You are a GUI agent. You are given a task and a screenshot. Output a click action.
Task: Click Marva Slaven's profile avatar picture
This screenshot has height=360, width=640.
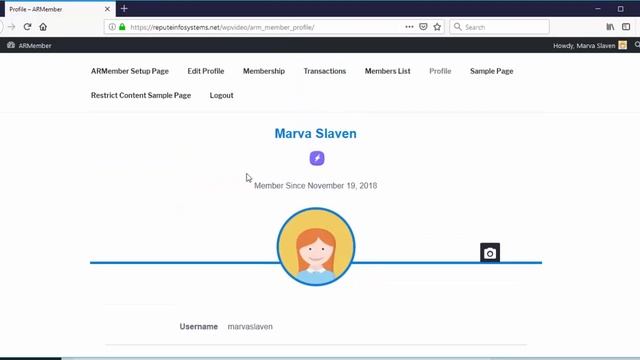coord(316,247)
